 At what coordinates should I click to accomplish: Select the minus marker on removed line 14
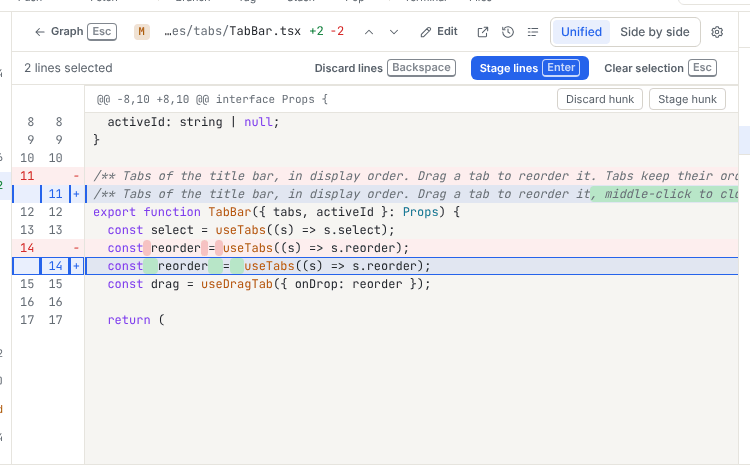tap(76, 248)
